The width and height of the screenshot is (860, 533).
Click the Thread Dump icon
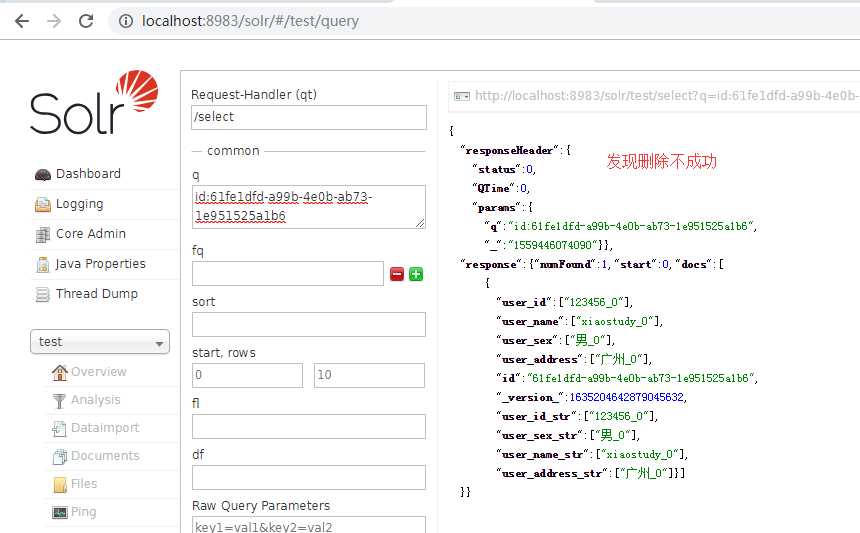pos(43,294)
